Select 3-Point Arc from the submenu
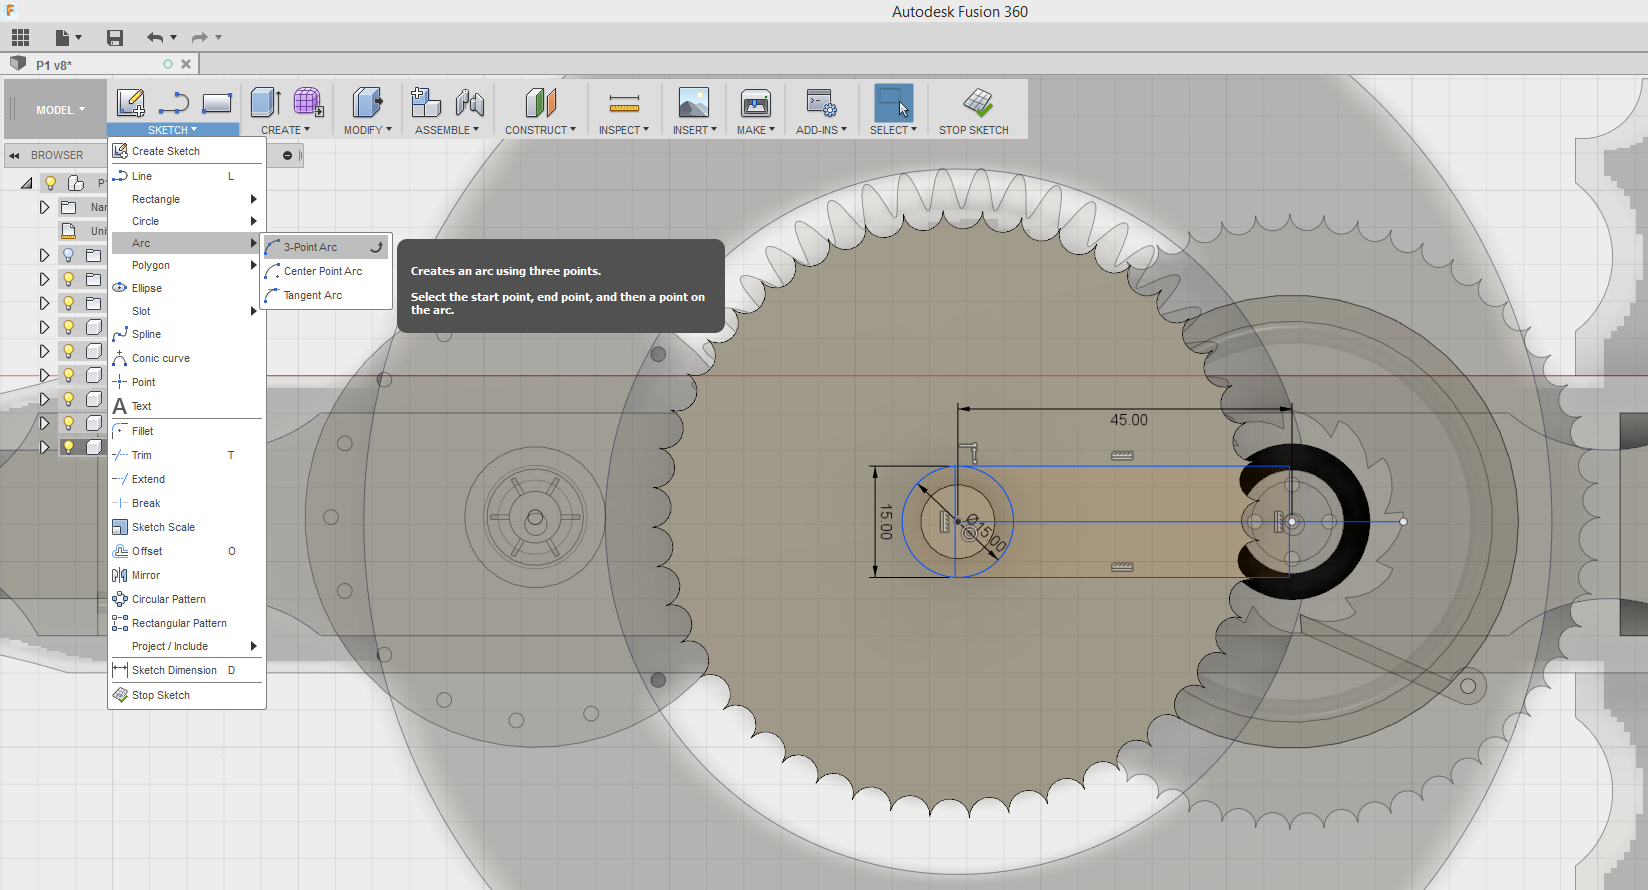Viewport: 1648px width, 890px height. (325, 247)
